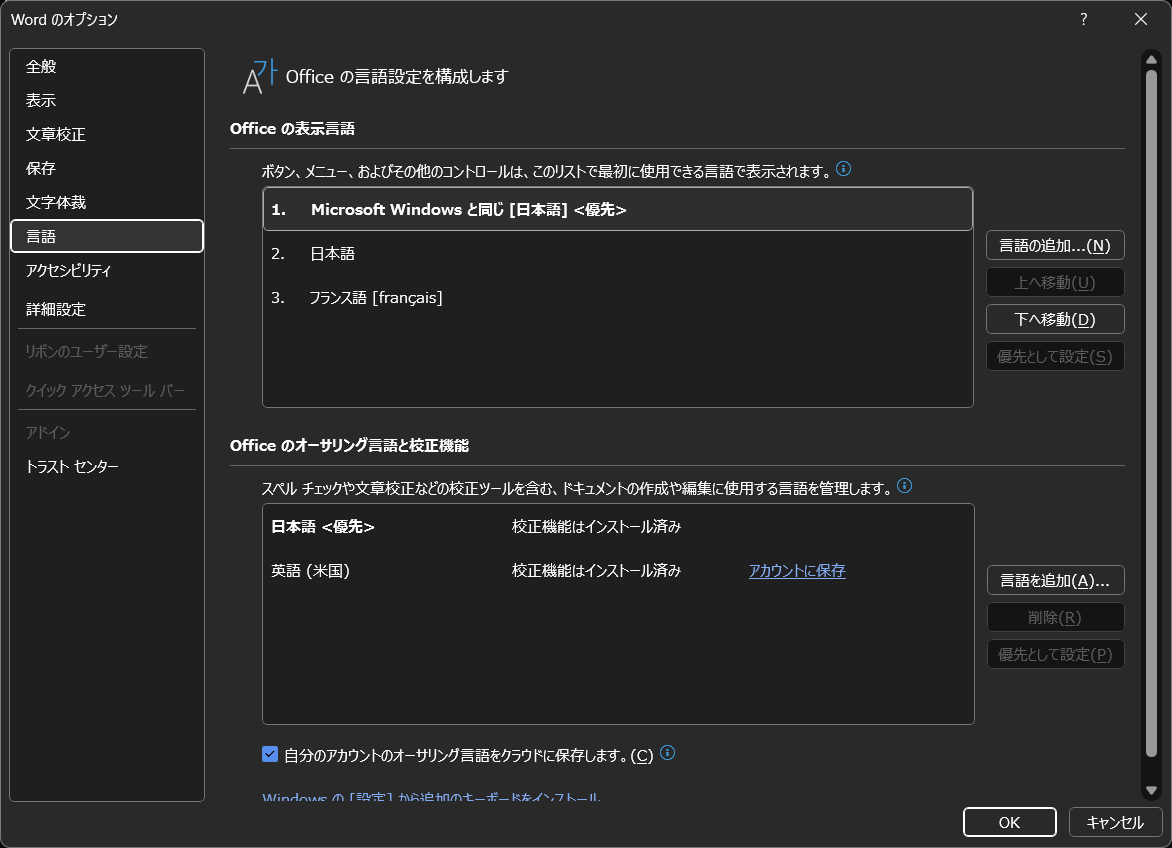Go to 文字体裁 settings
The image size is (1172, 848).
[x=107, y=202]
